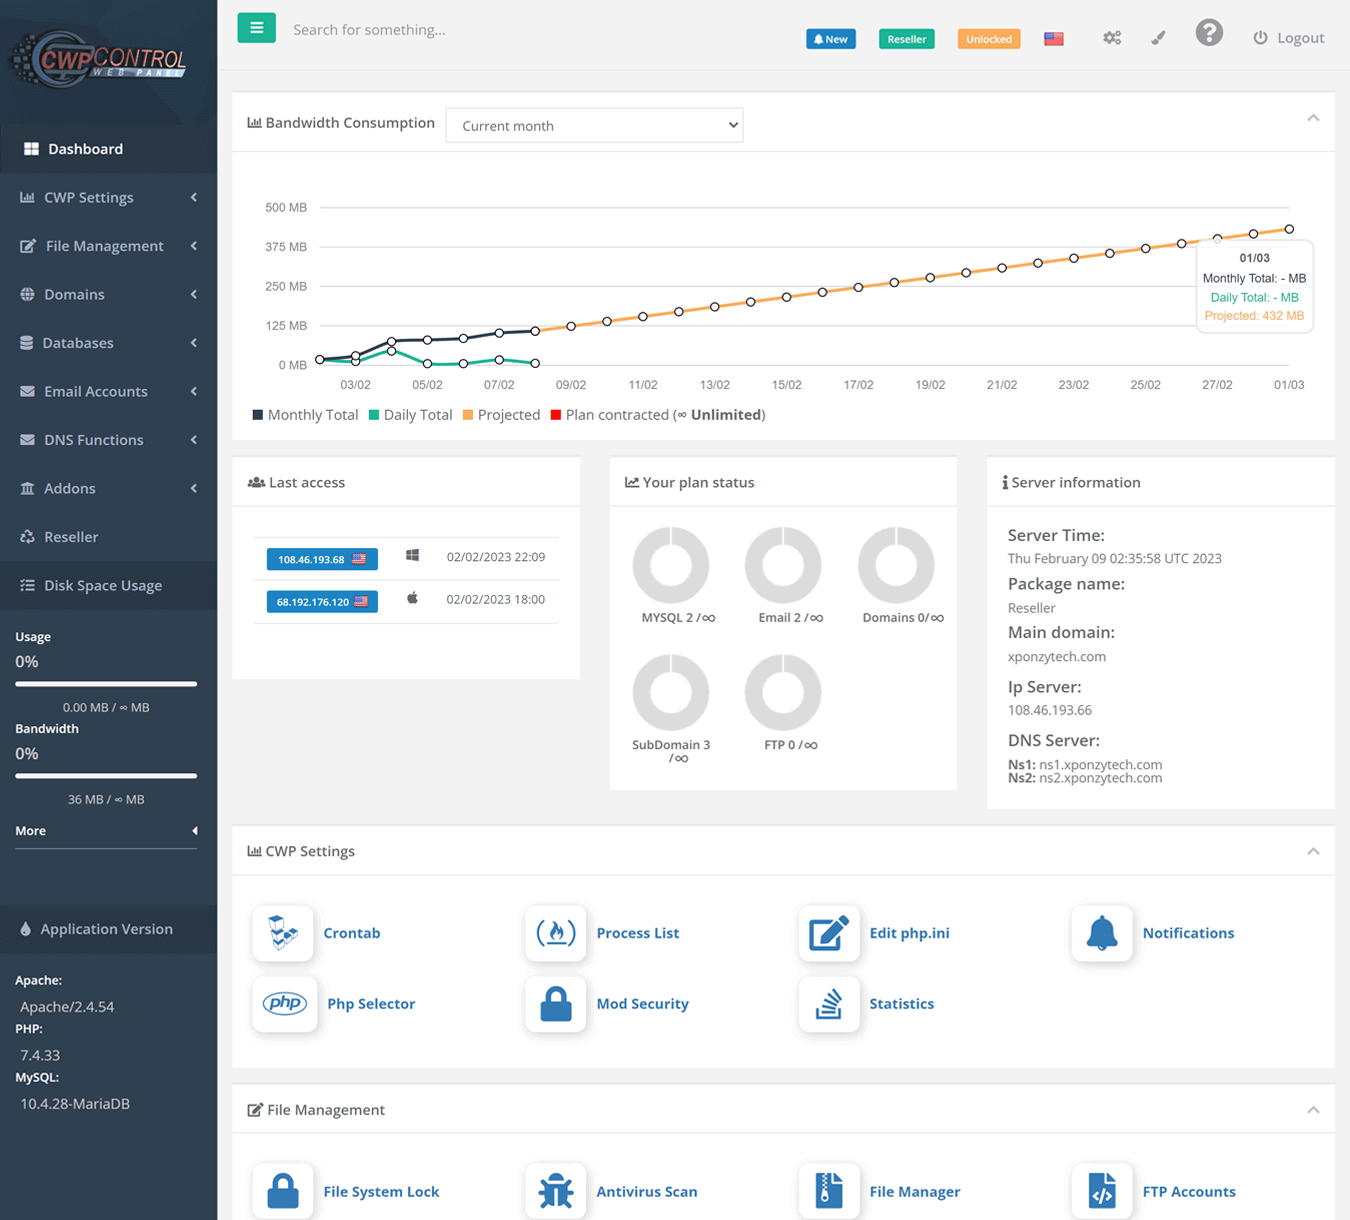Click the FTP usage donut chart
Screen dimensions: 1350x1220
(783, 692)
